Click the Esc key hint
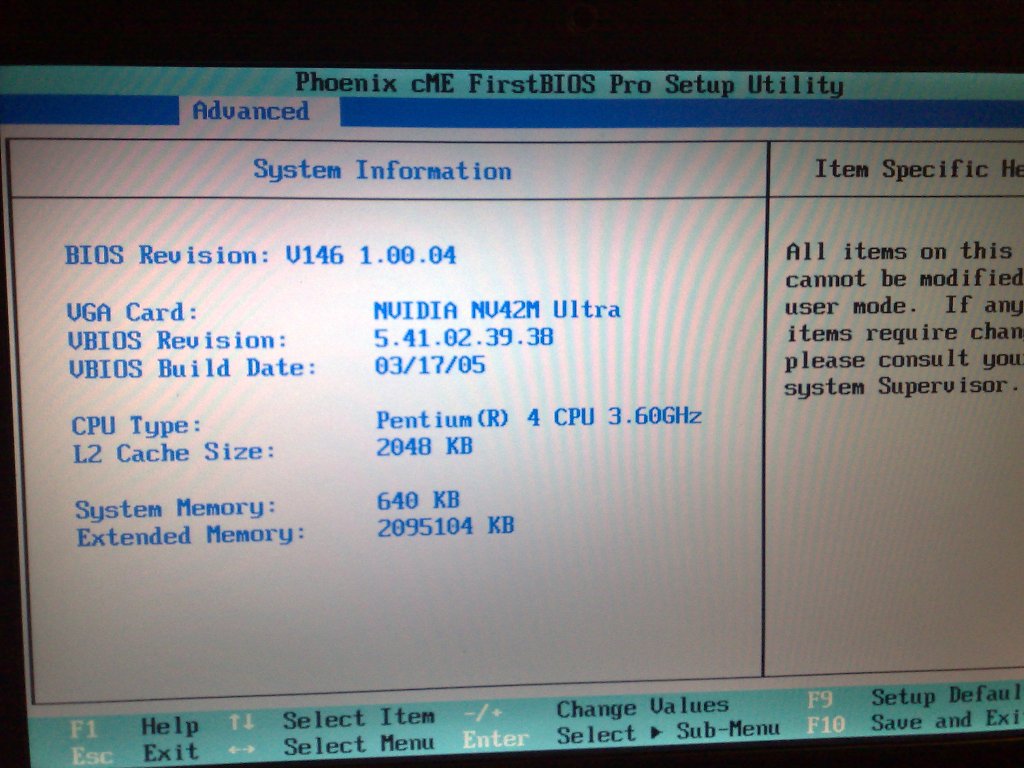The height and width of the screenshot is (768, 1024). coord(92,756)
